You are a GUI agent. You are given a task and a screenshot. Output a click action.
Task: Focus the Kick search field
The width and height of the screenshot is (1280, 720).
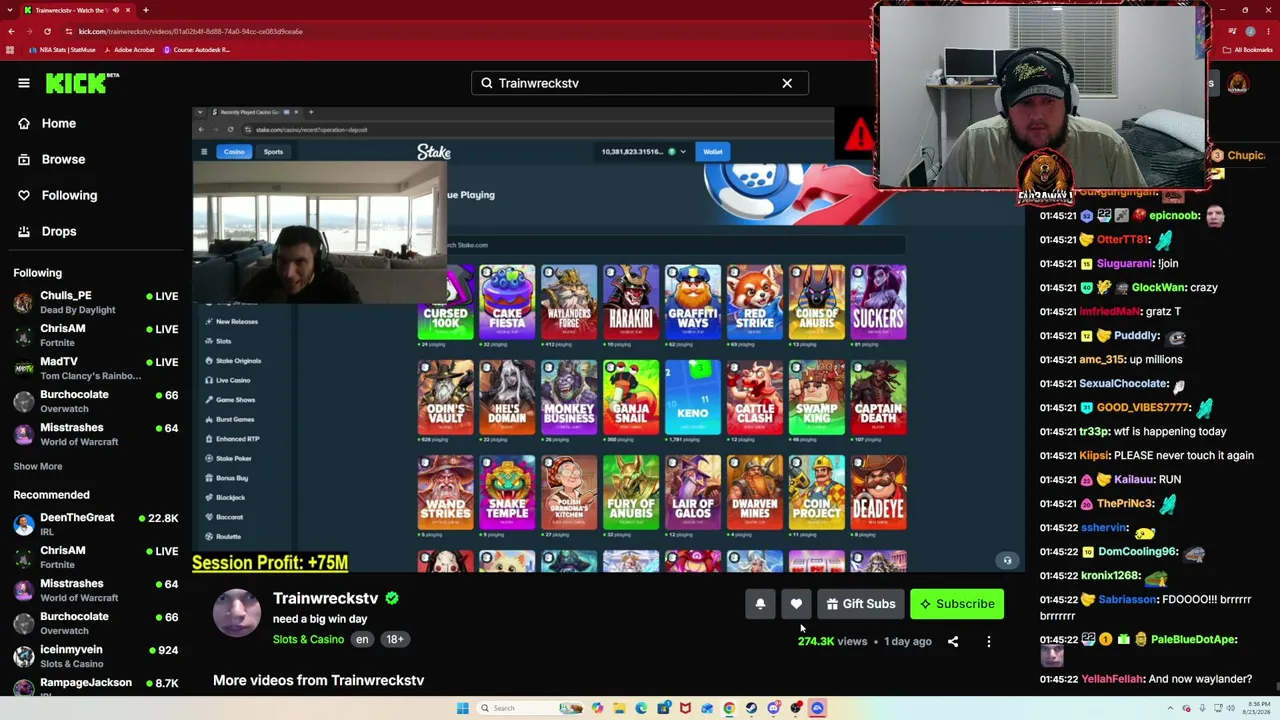pos(640,83)
